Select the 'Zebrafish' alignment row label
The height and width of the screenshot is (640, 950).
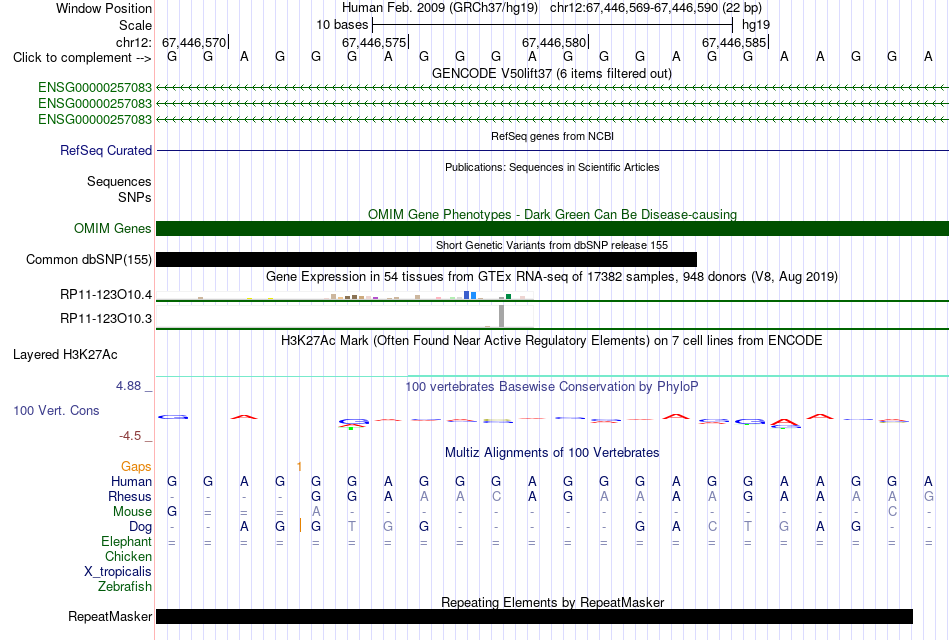[125, 587]
